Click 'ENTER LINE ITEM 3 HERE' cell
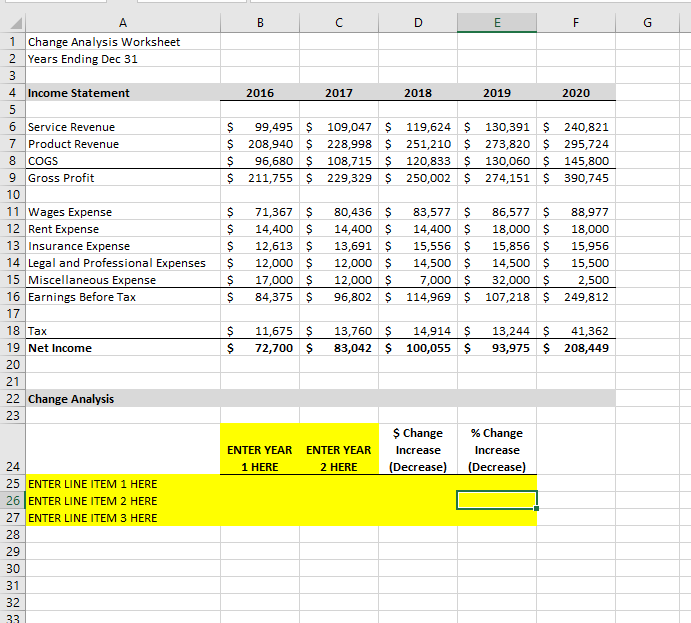This screenshot has height=623, width=691. pos(123,518)
